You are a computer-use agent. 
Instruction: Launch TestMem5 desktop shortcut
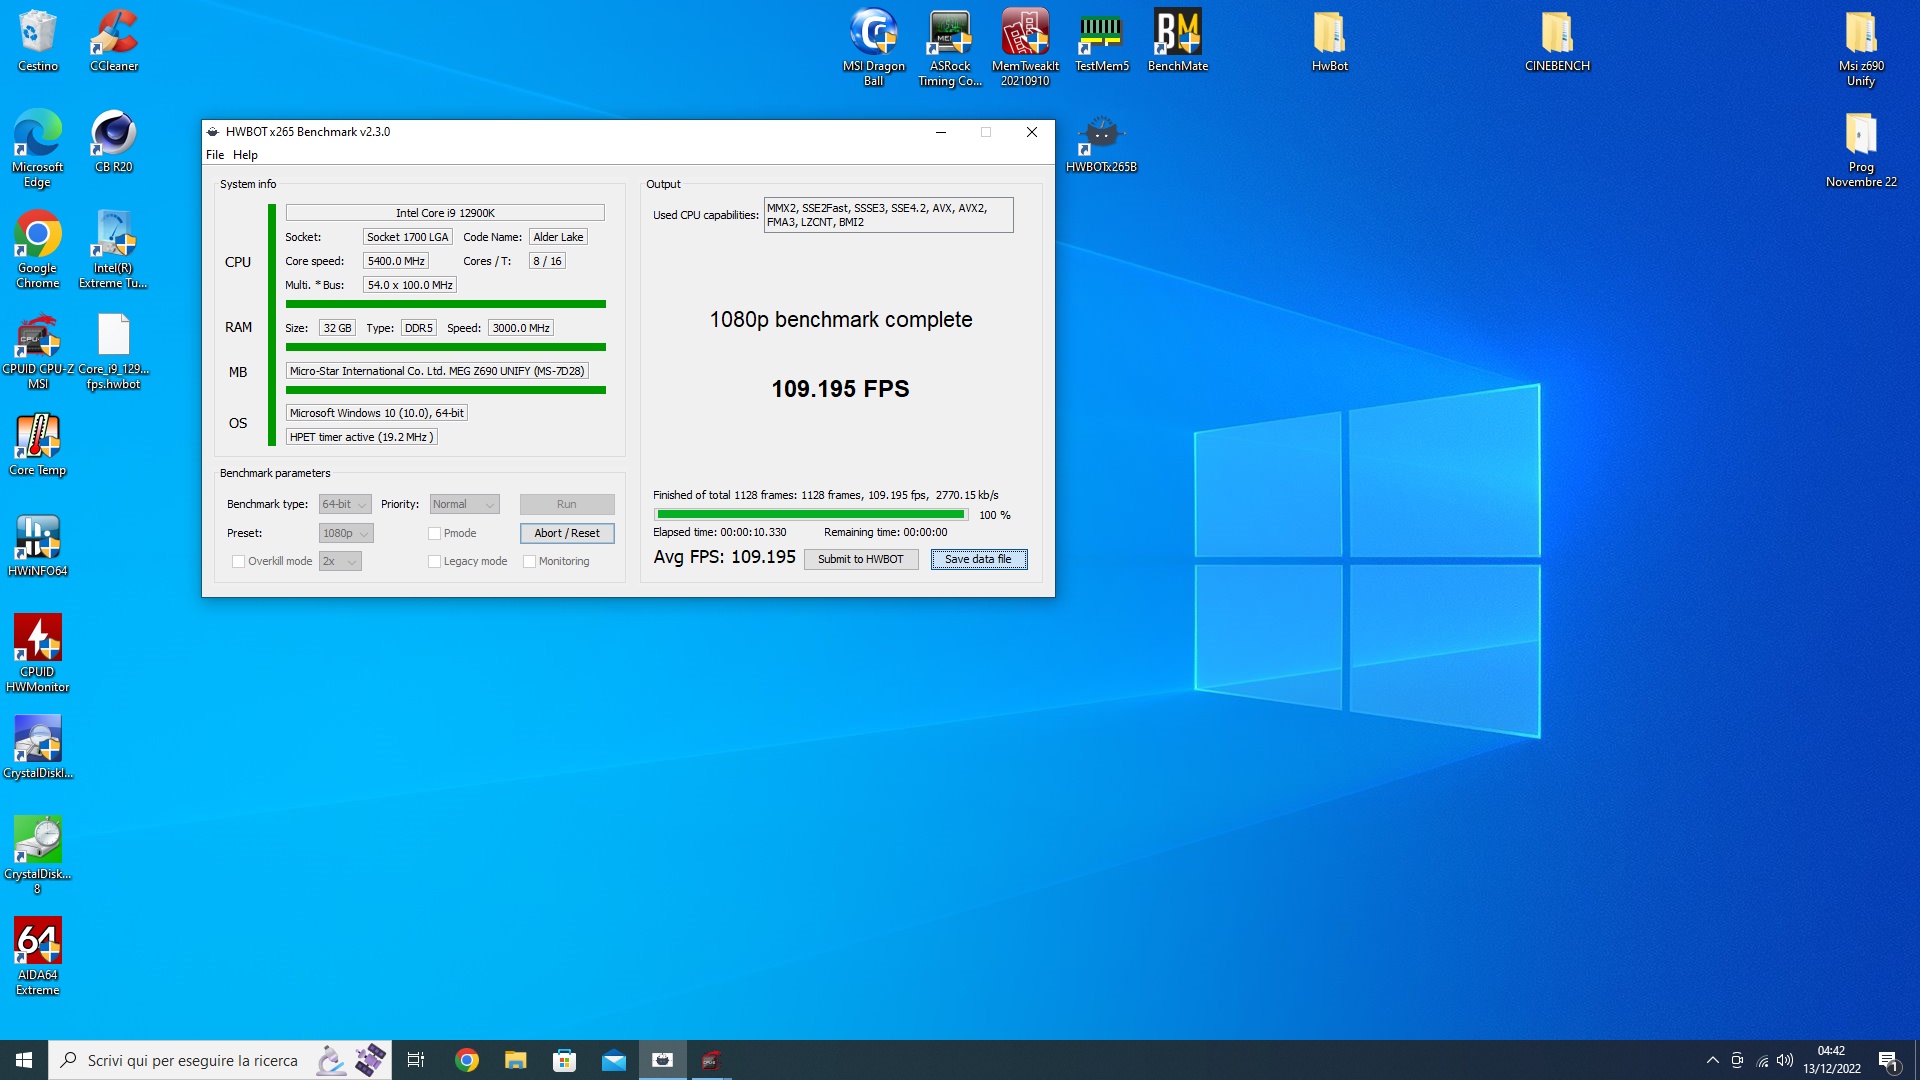click(1102, 40)
